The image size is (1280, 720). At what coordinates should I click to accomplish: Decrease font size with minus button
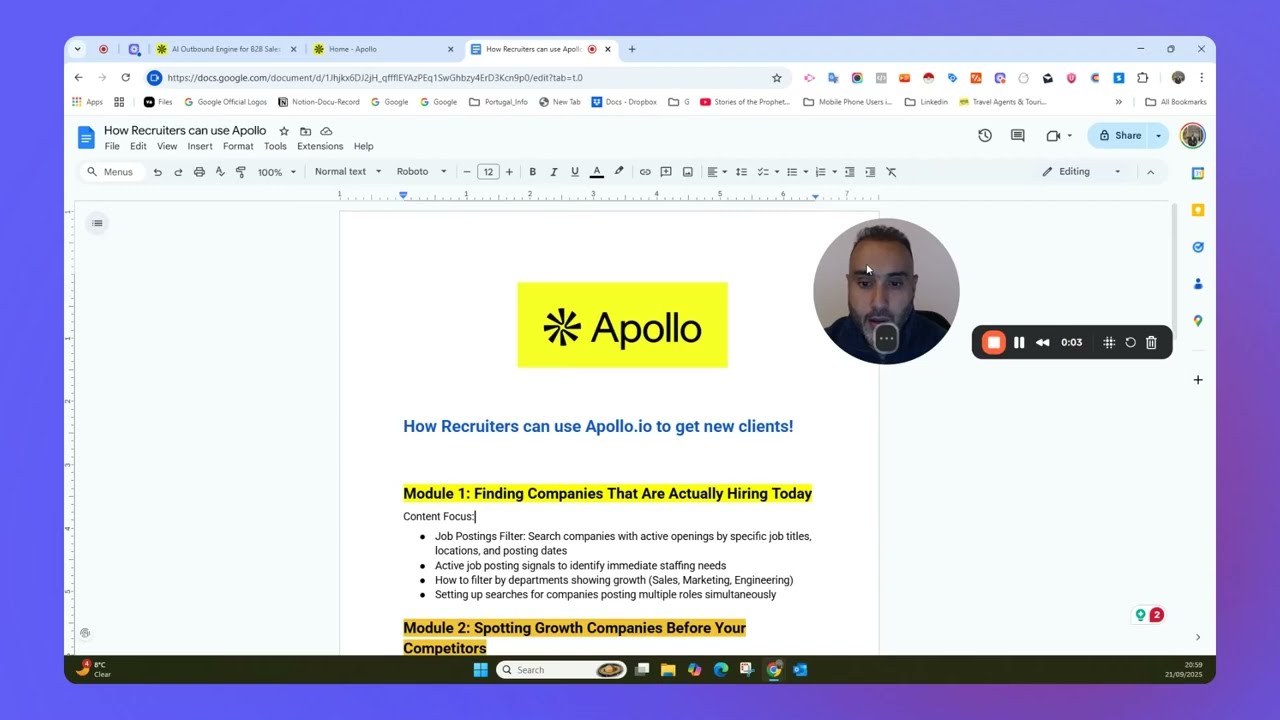466,172
